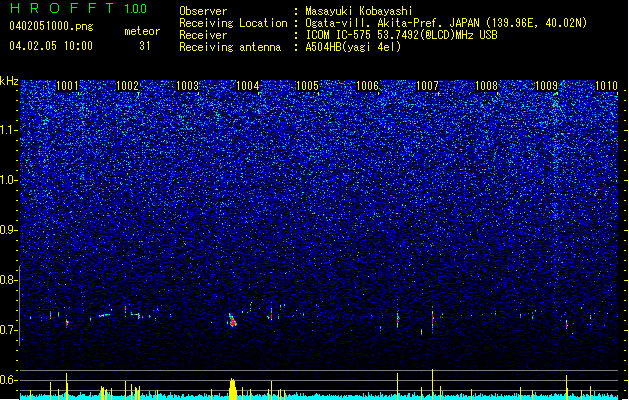Select Ogata-vill. Akita-Pref. JAPAN location text

[x=446, y=23]
